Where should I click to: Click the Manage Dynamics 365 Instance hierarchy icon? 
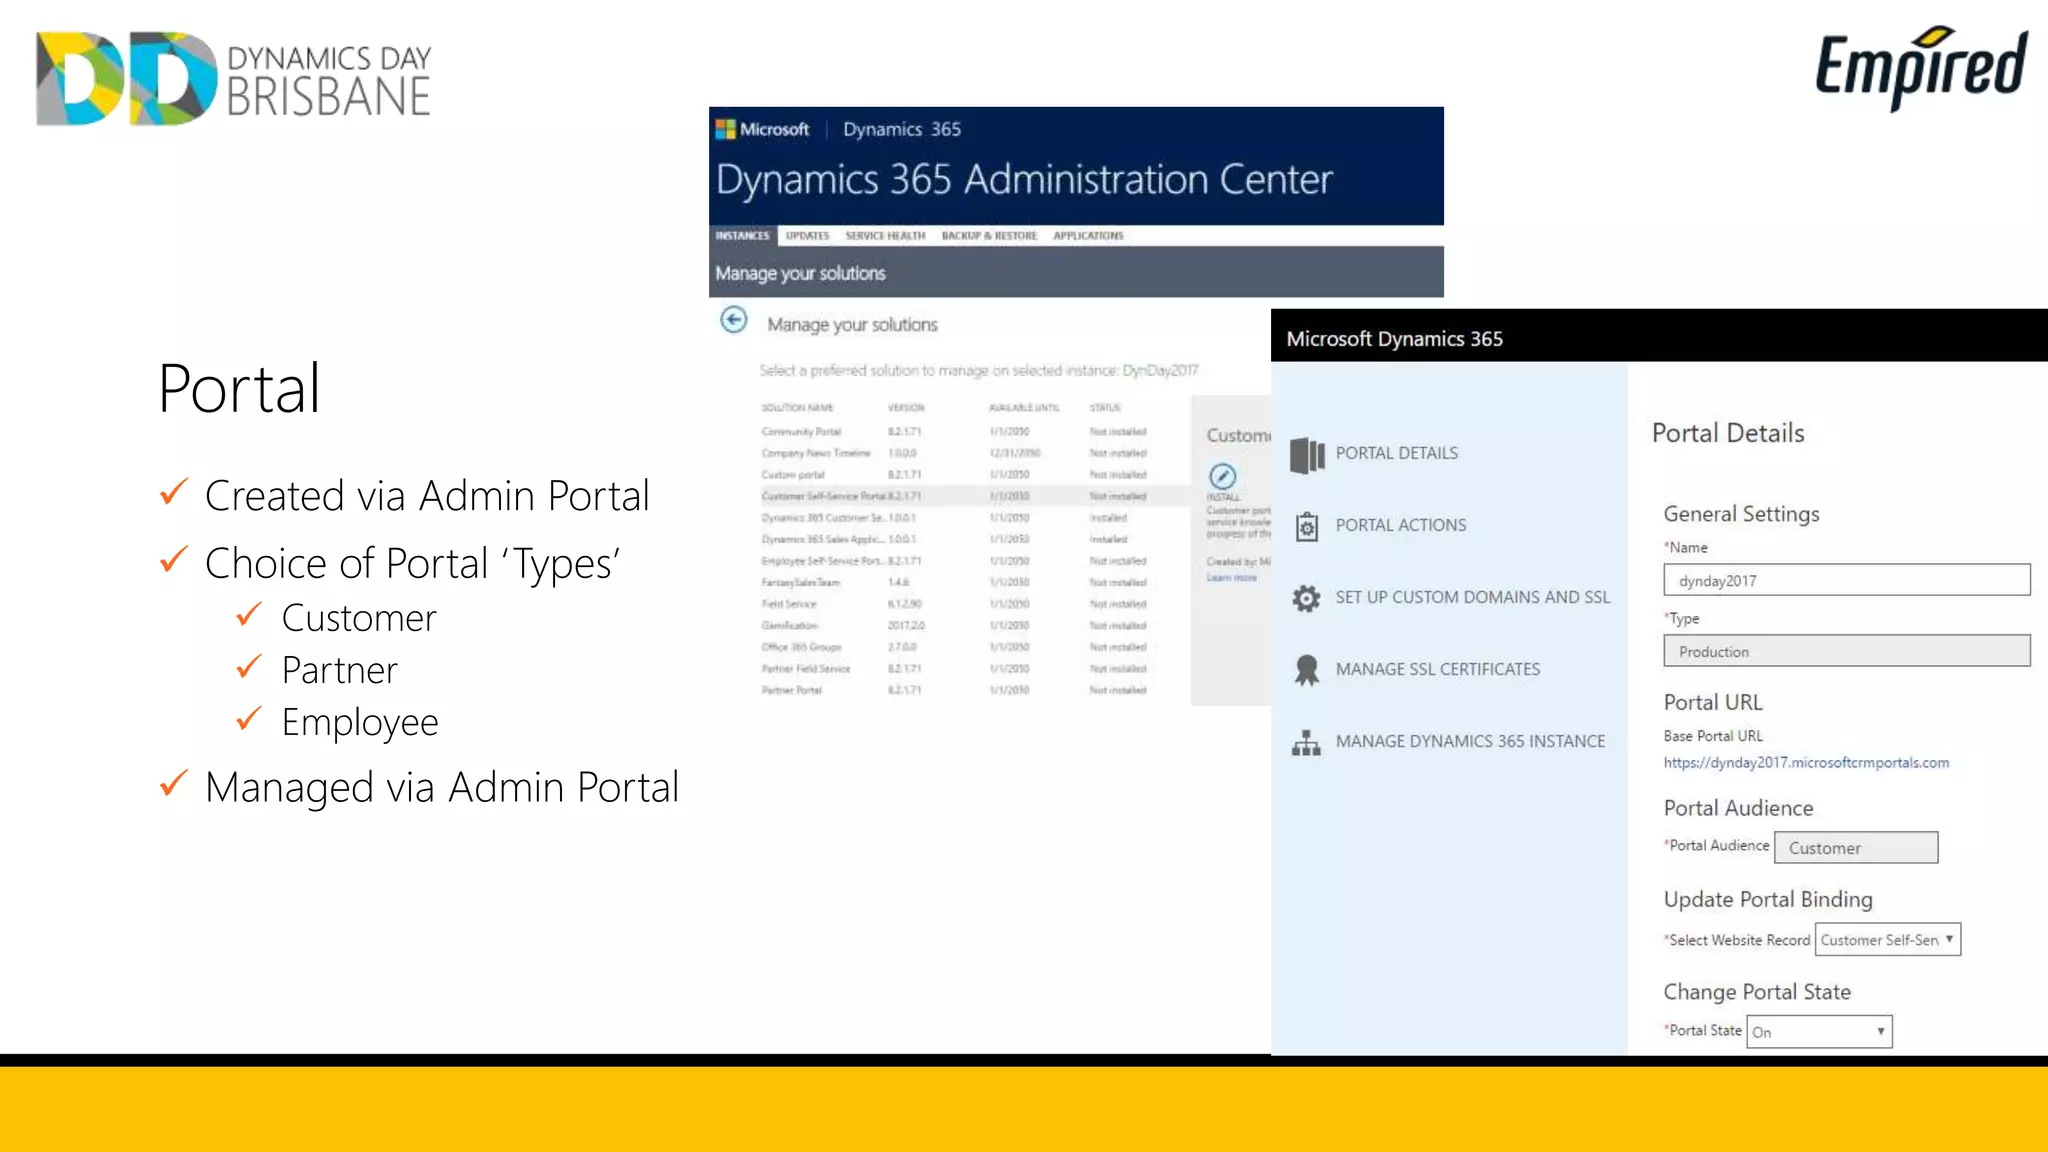1306,742
